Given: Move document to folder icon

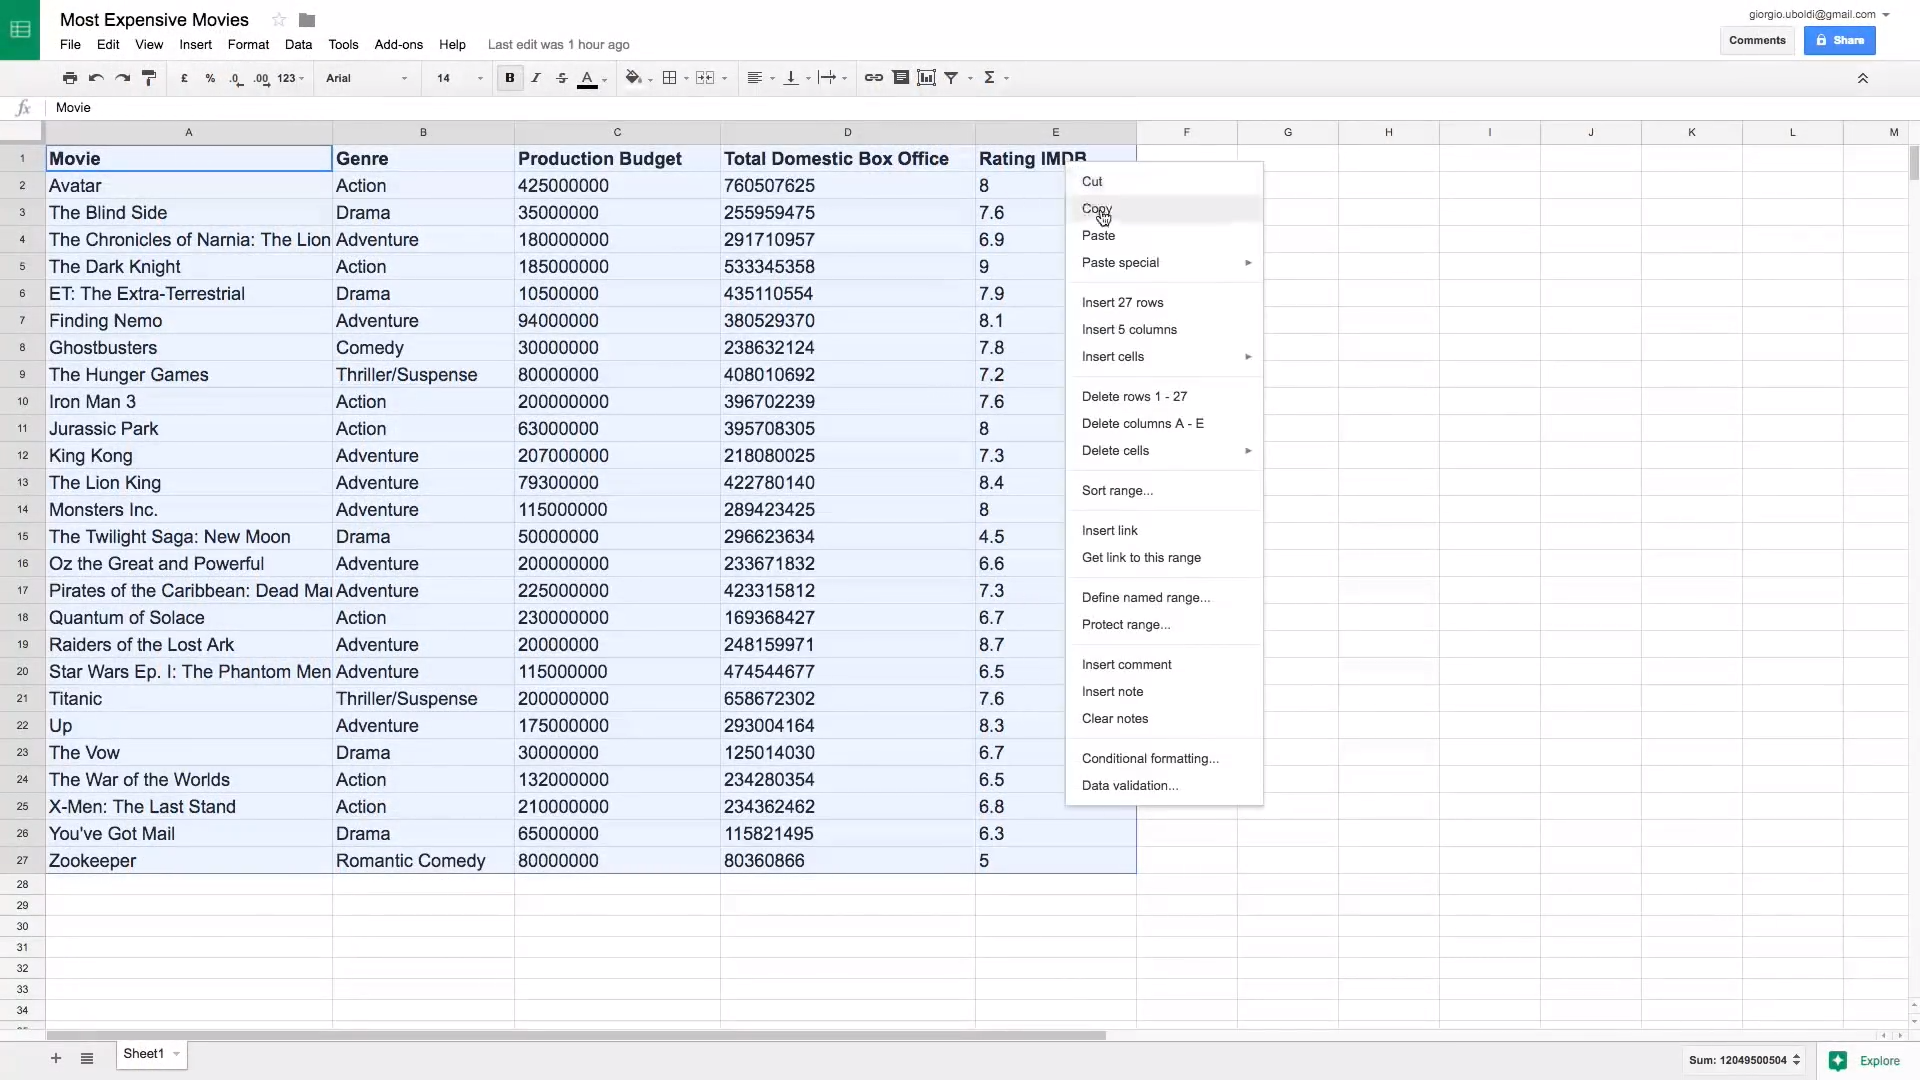Looking at the screenshot, I should [x=307, y=20].
